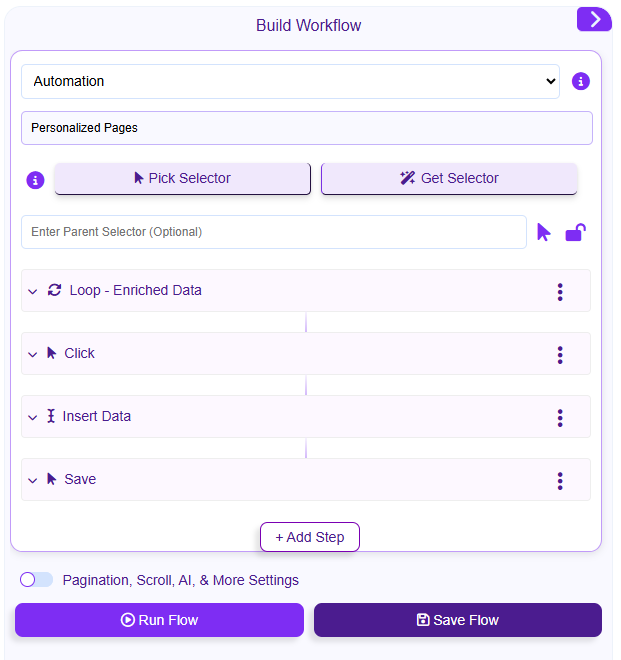
Task: Expand the Save step chevron
Action: 33,480
